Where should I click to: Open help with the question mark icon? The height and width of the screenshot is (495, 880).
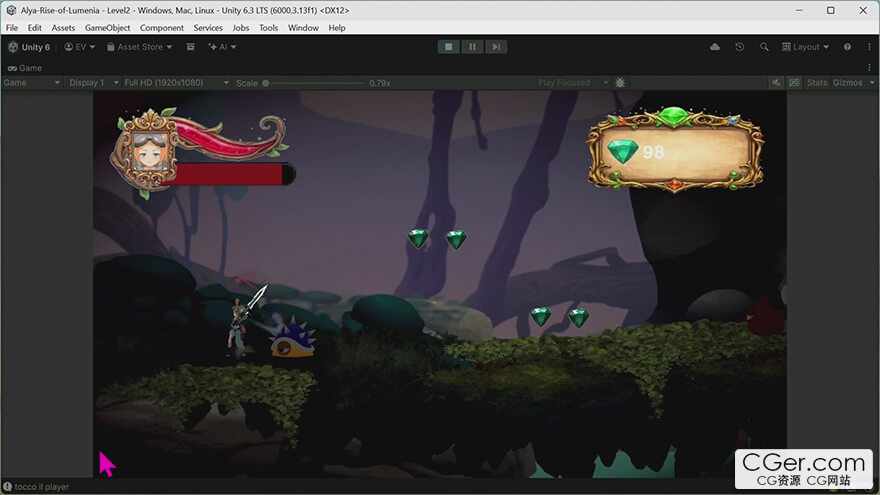tap(847, 47)
